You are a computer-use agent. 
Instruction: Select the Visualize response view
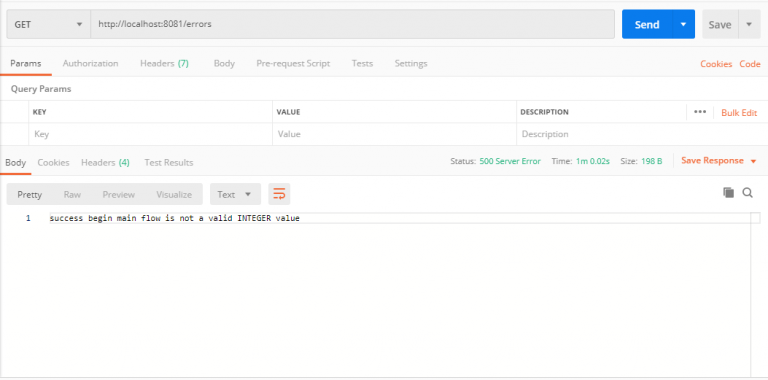[174, 194]
